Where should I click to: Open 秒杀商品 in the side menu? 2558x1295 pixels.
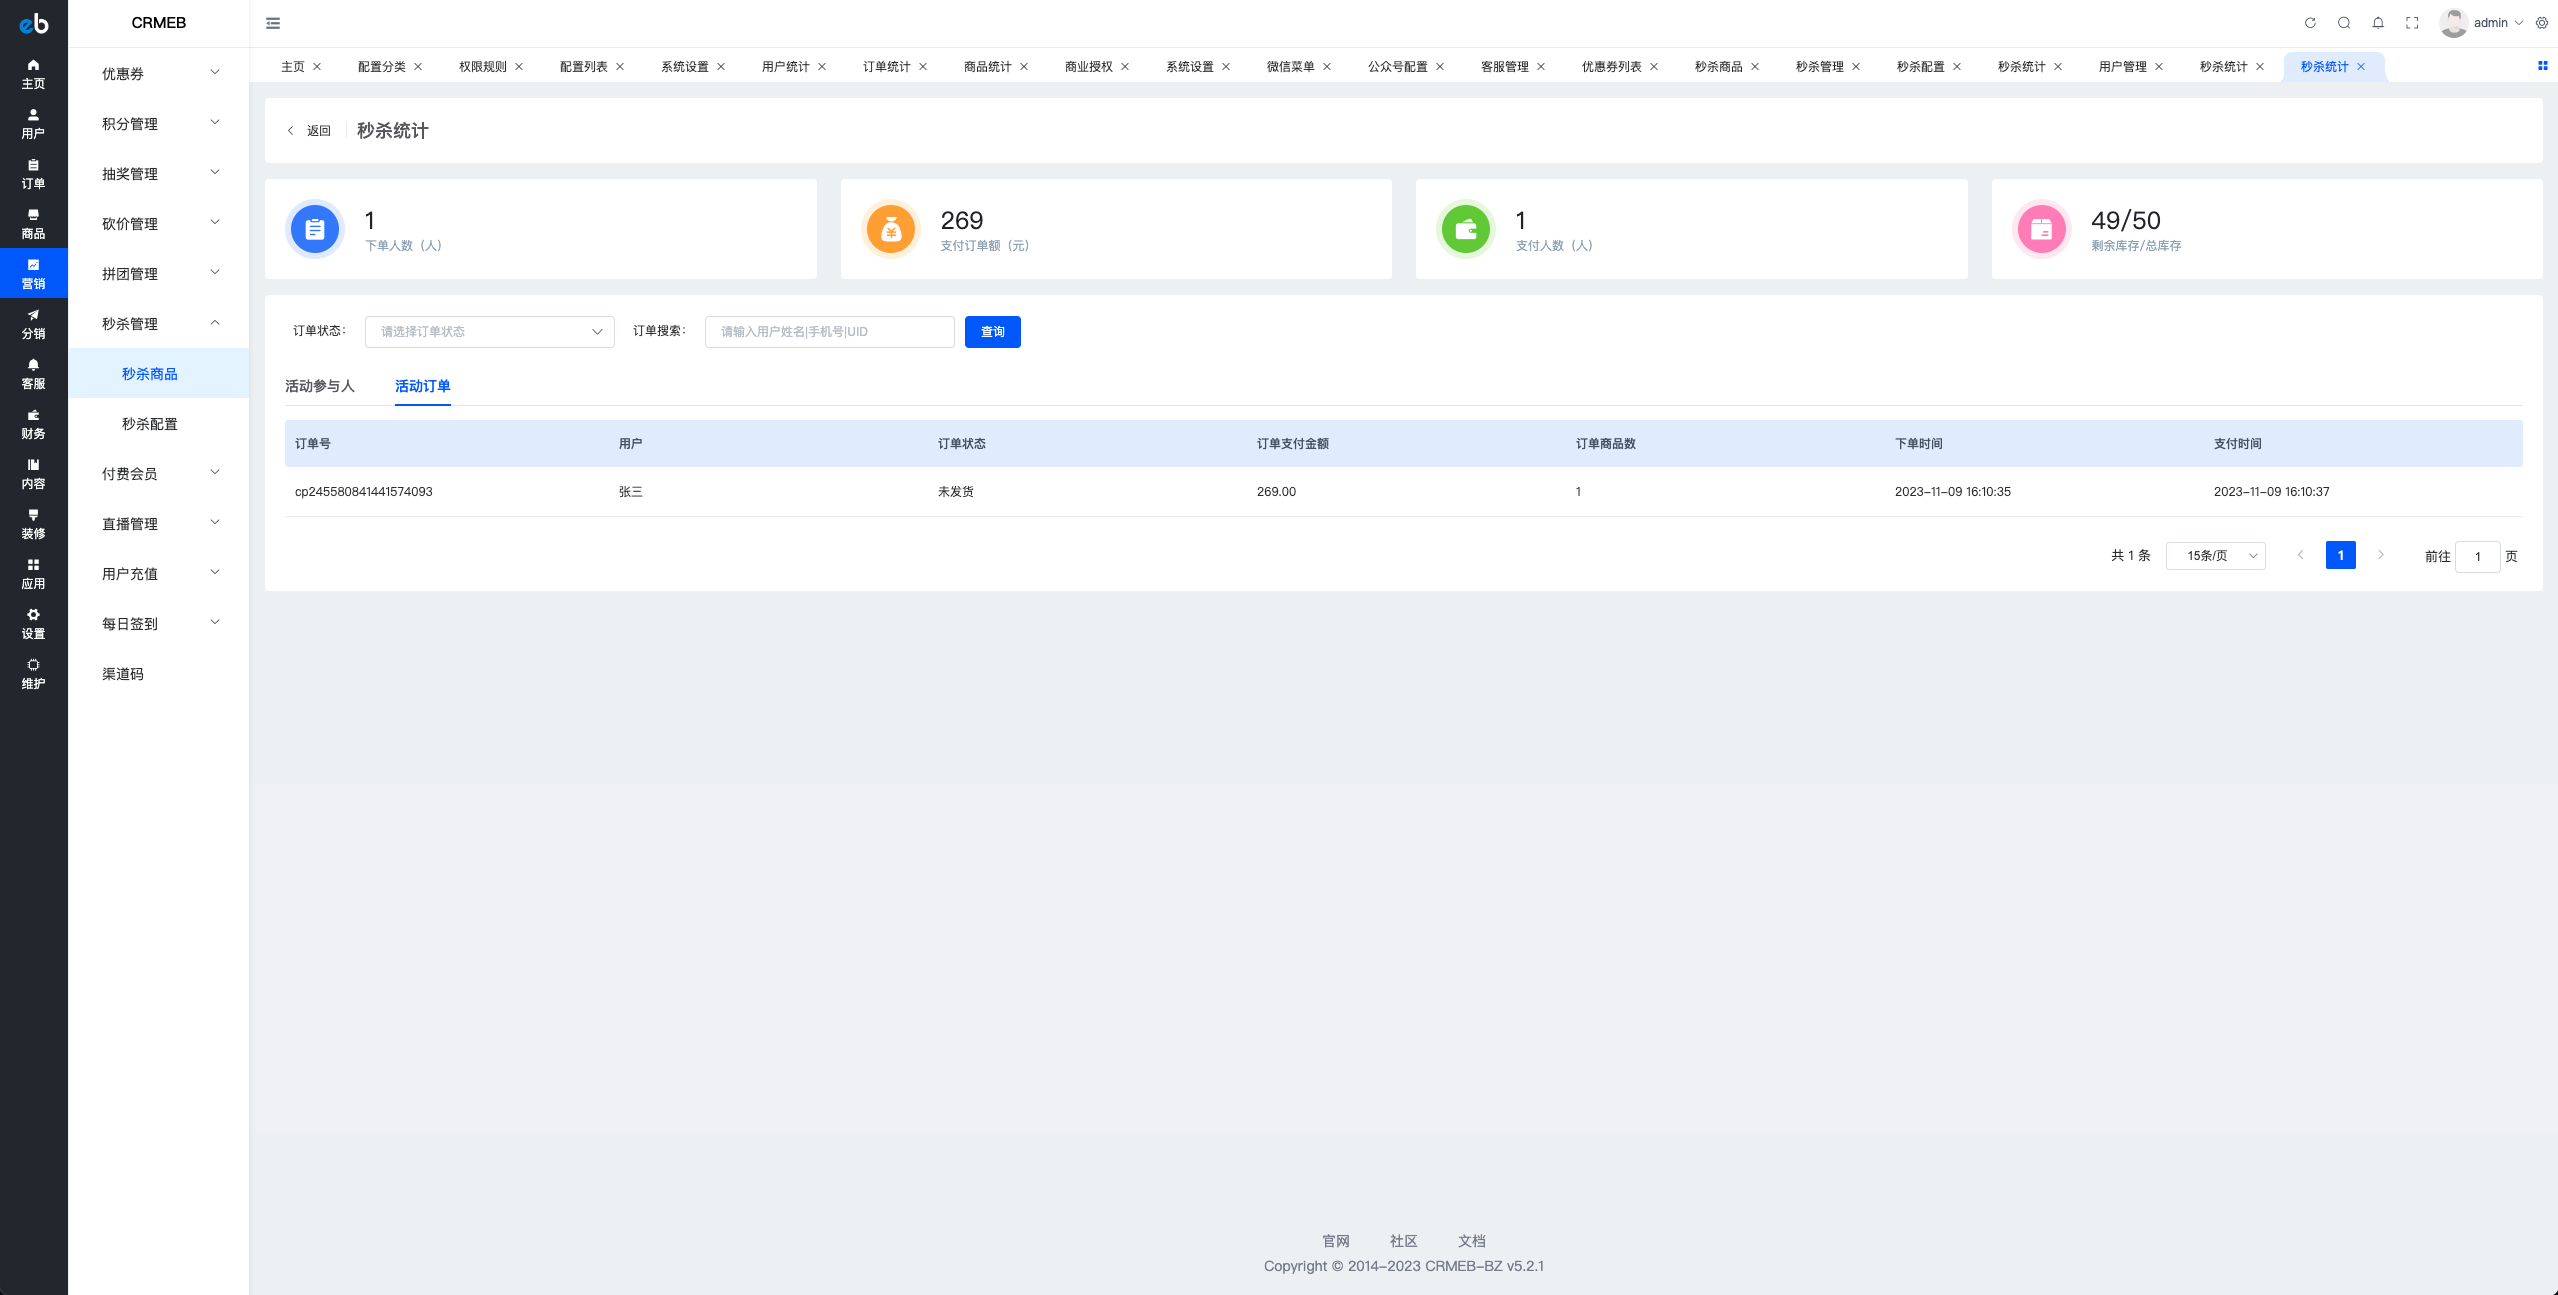click(159, 373)
